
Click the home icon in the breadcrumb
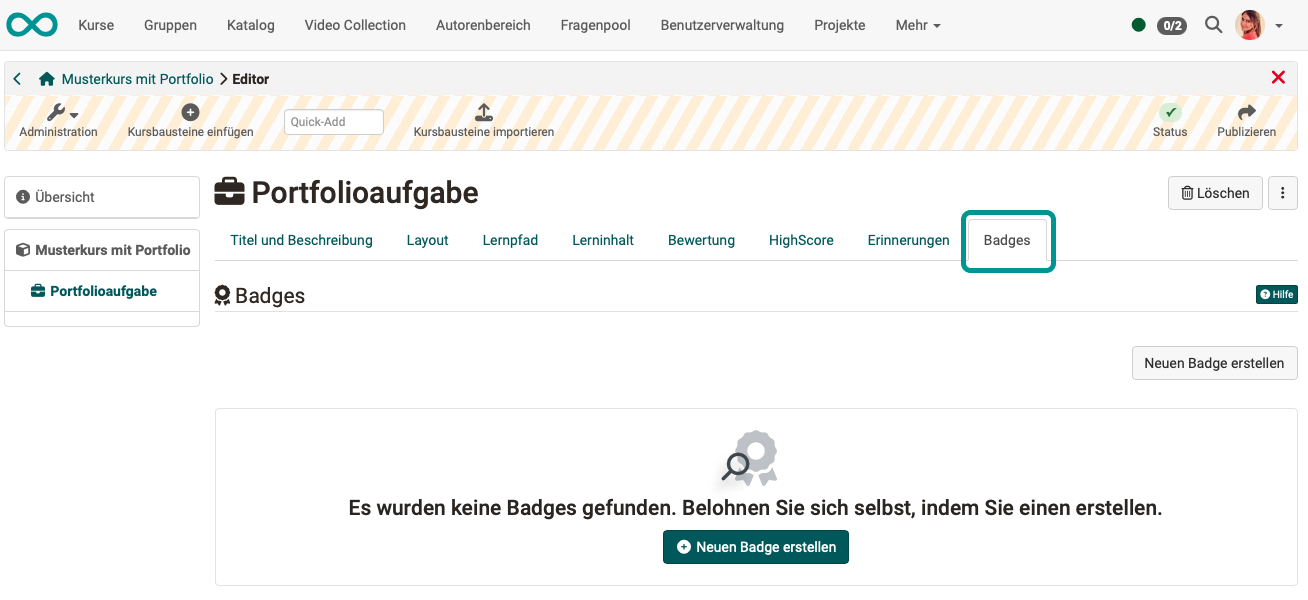pos(45,78)
